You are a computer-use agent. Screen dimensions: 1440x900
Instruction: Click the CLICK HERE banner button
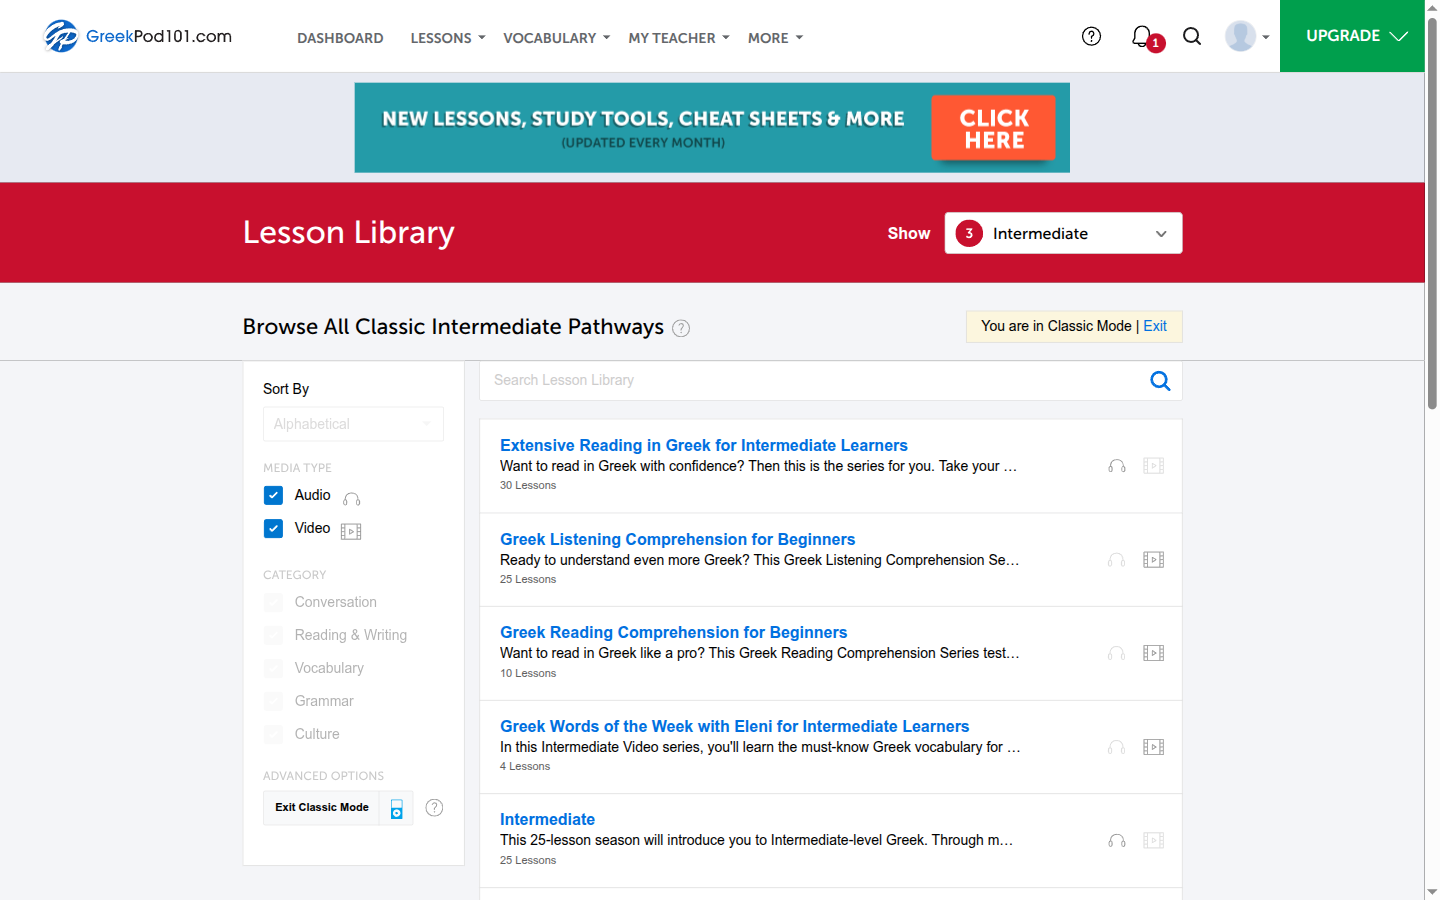click(994, 128)
